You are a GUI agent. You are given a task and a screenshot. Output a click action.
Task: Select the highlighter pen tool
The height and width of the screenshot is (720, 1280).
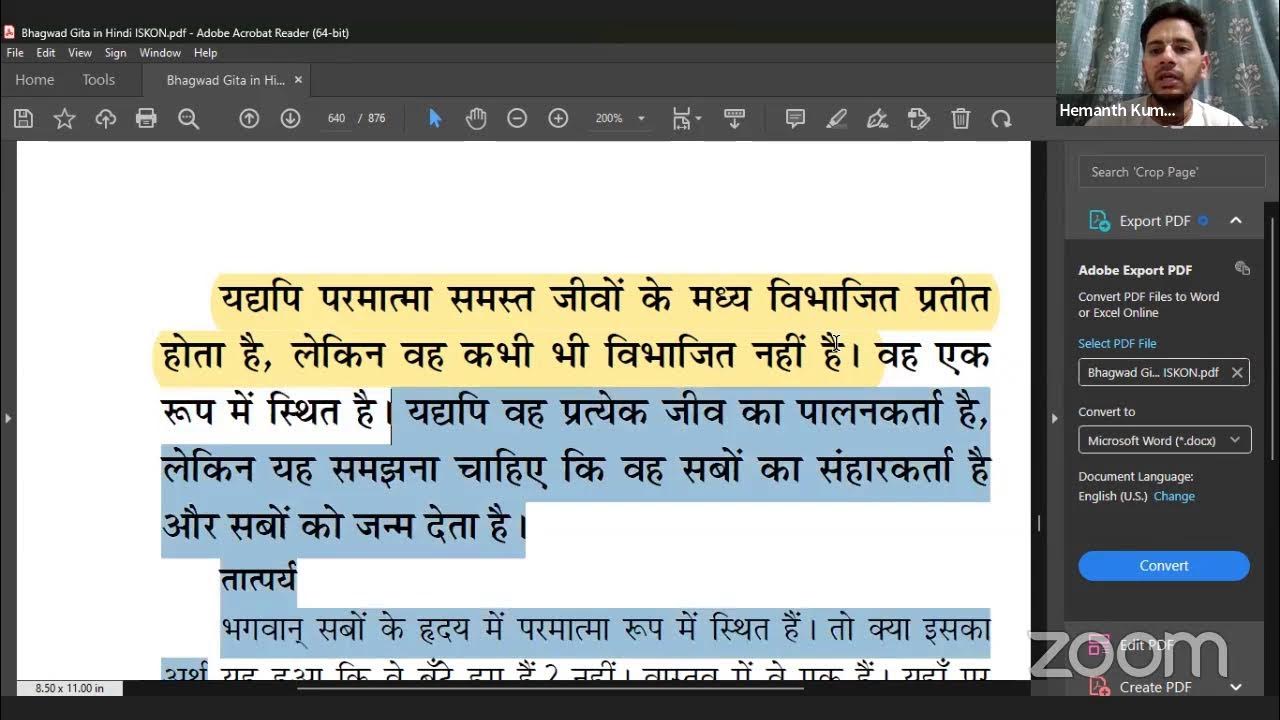coord(837,119)
